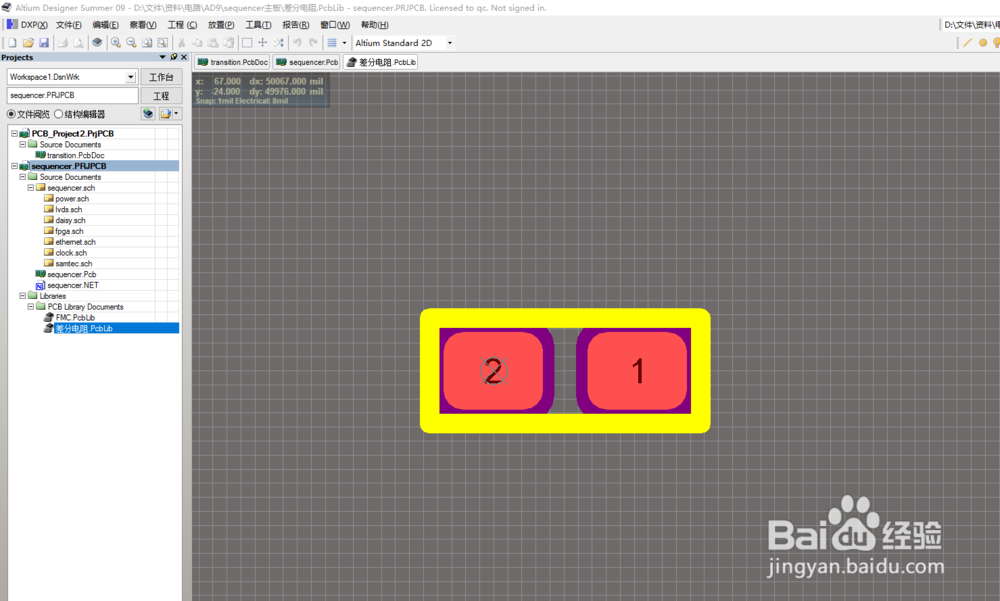Select the Place Line tool on right toolbar
This screenshot has height=601, width=1000.
tap(967, 43)
